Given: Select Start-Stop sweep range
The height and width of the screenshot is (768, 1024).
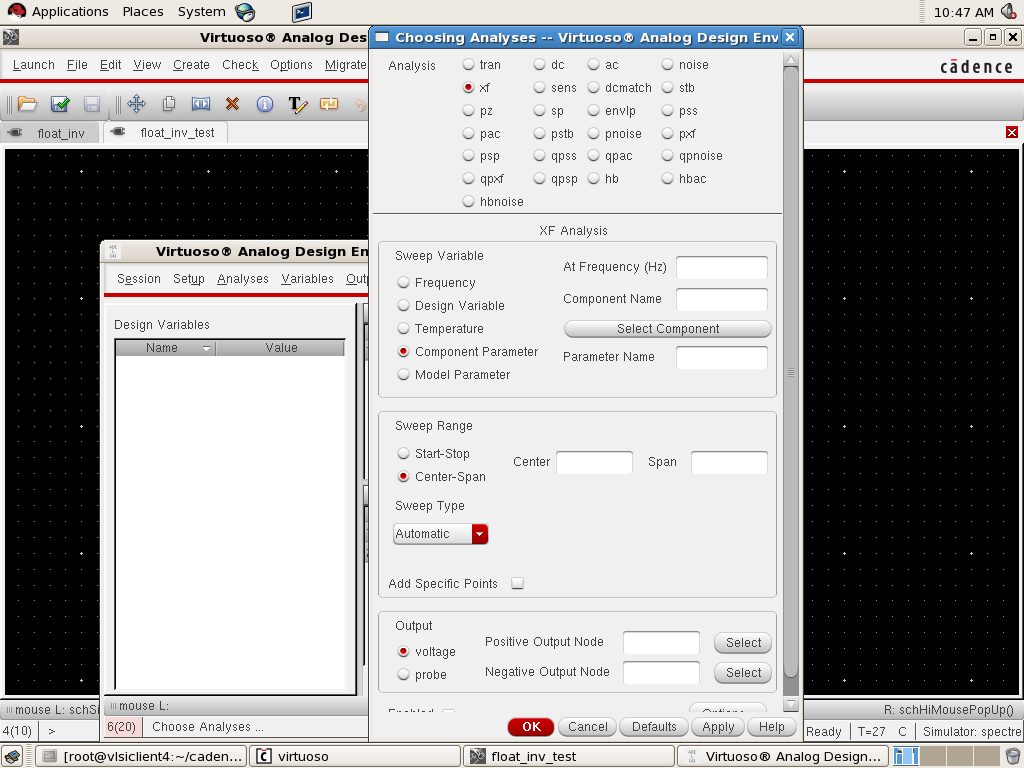Looking at the screenshot, I should [404, 453].
